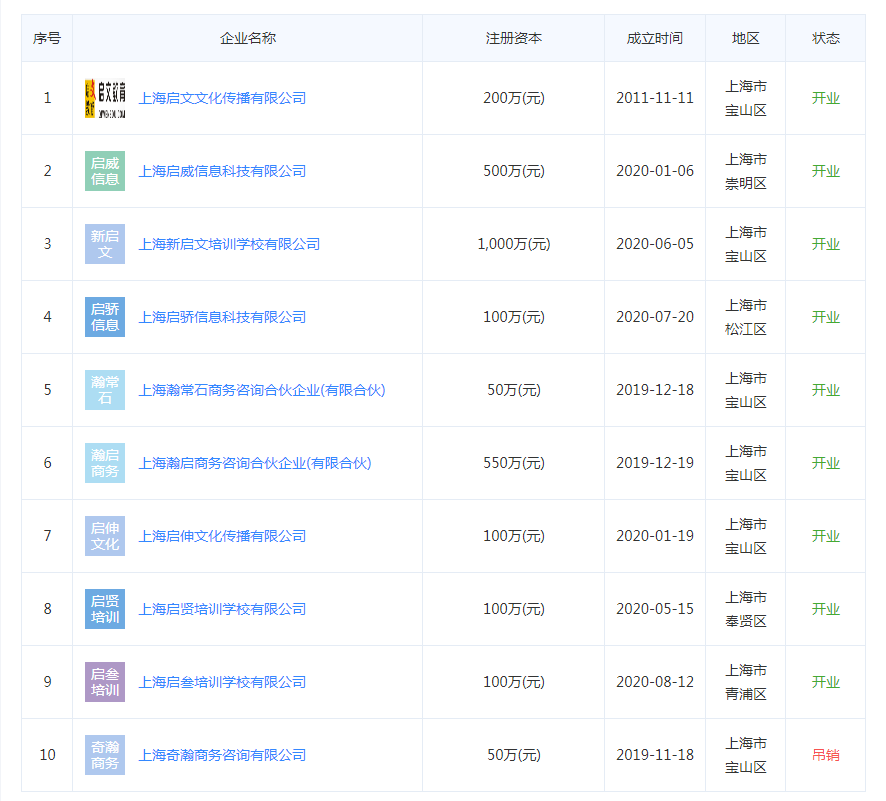Click the red 吊销 status in row 10
This screenshot has height=801, width=886.
click(x=825, y=755)
